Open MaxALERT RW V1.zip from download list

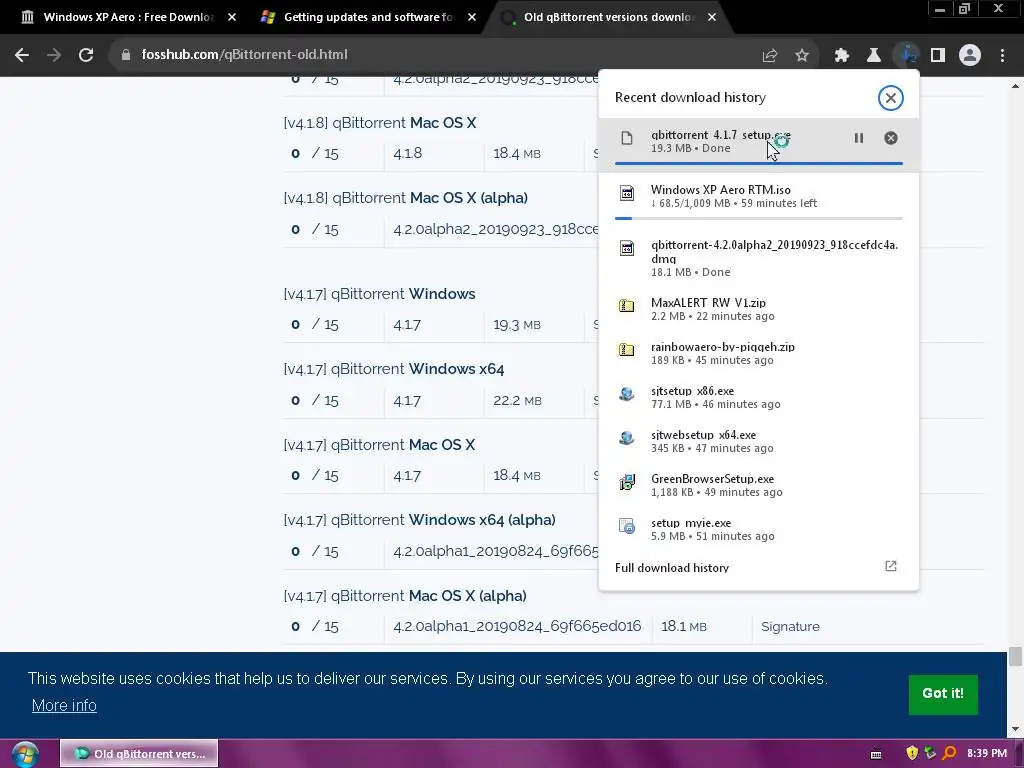758,309
